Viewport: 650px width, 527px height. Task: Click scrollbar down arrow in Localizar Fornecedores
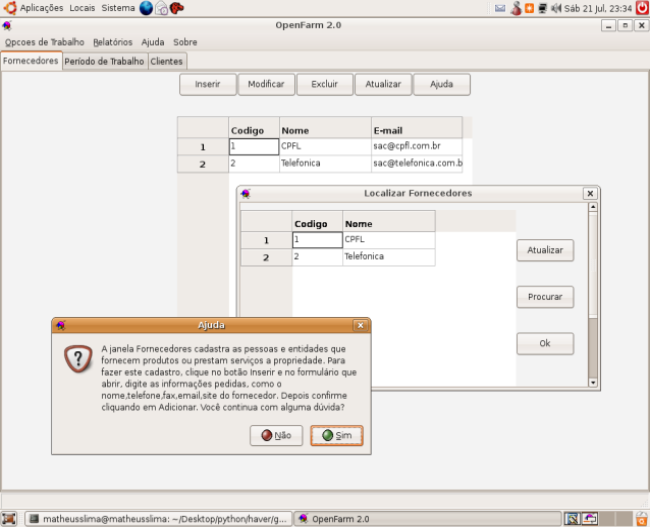(x=593, y=382)
